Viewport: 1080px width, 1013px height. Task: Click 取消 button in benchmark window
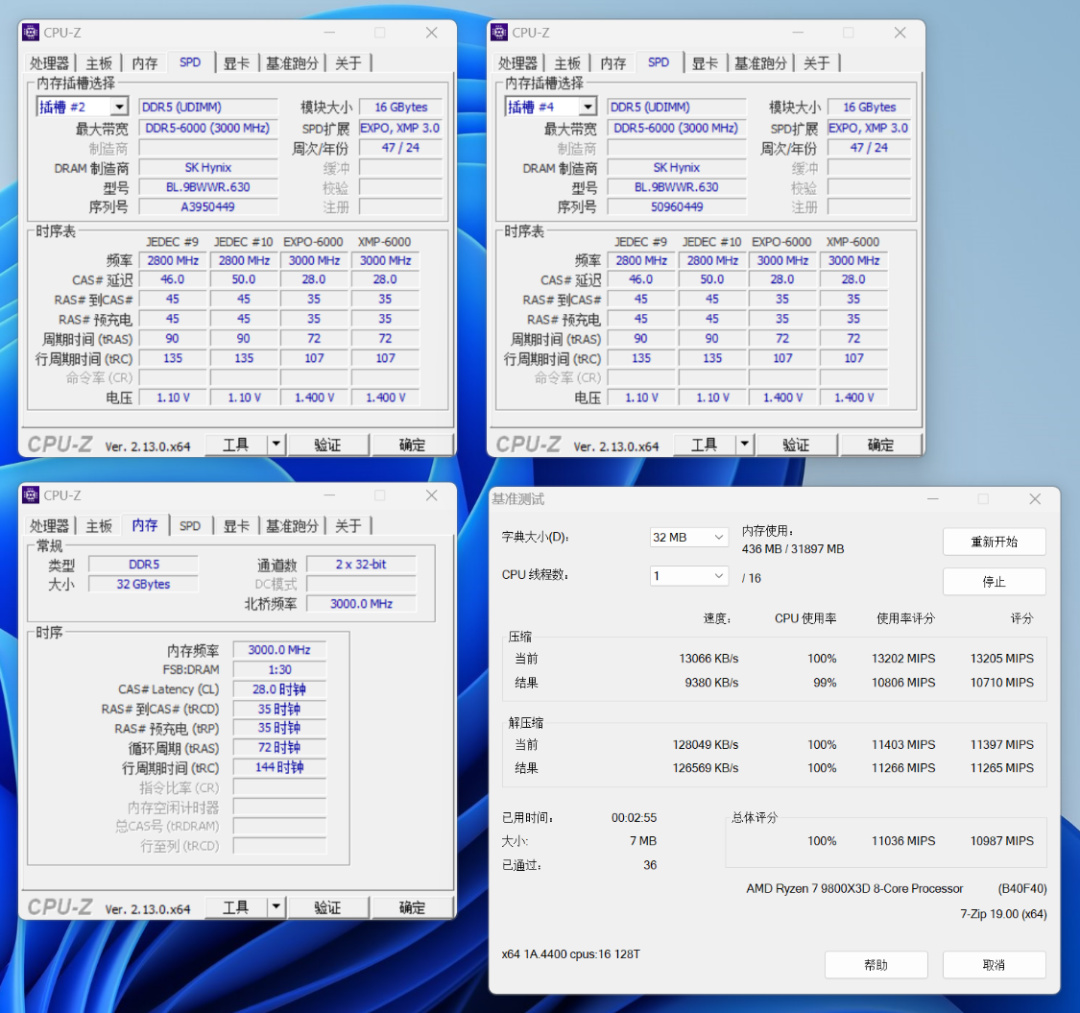[994, 965]
